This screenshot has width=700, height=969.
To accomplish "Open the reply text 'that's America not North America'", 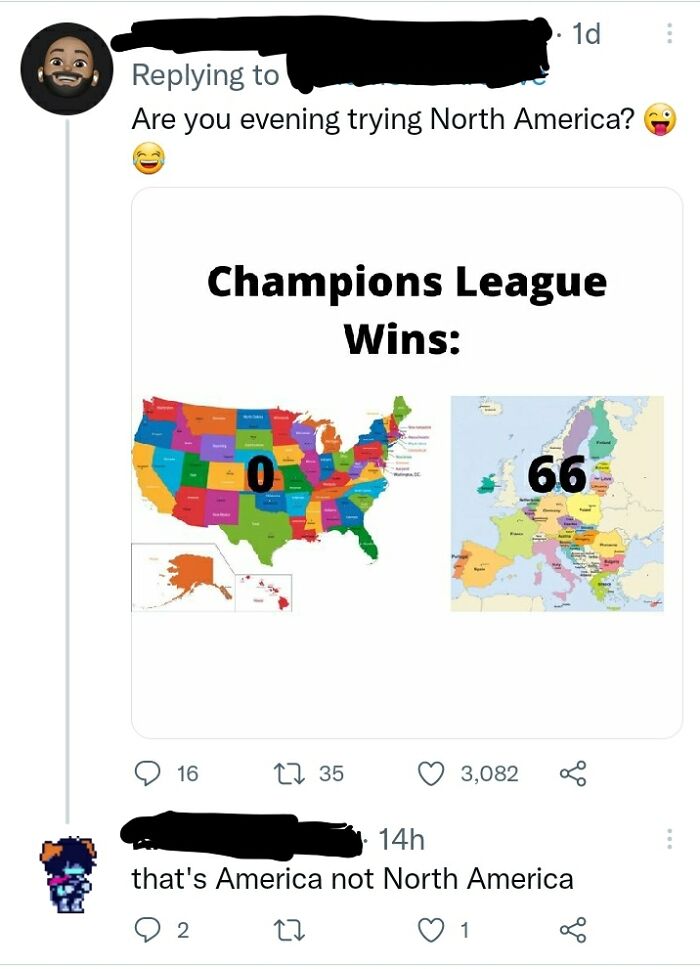I will coord(352,879).
